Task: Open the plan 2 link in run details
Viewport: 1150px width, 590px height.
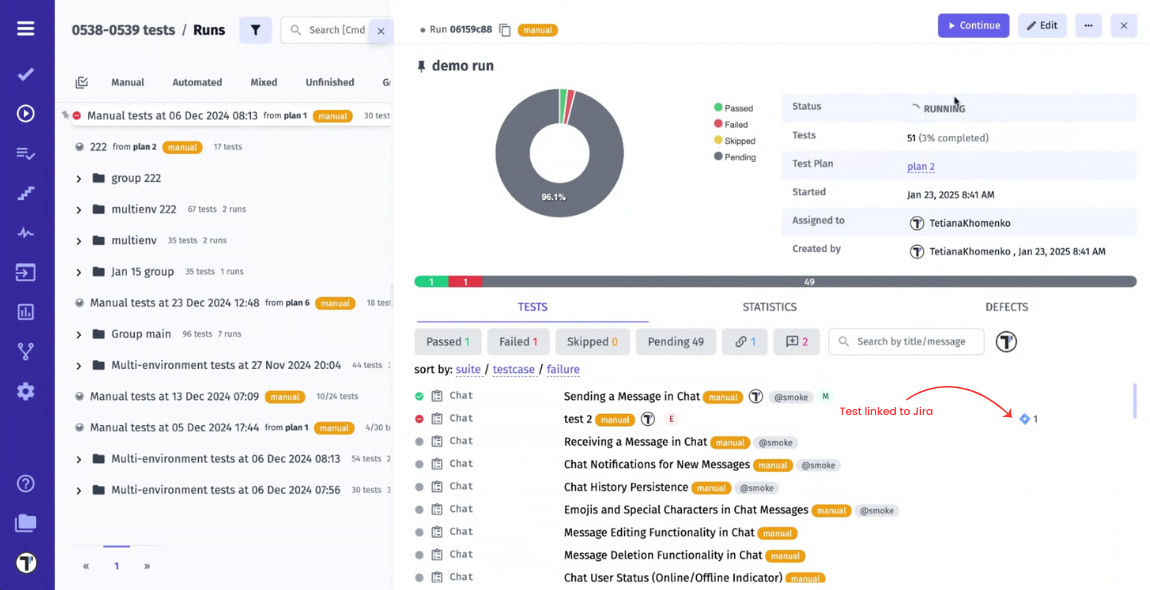Action: coord(920,164)
